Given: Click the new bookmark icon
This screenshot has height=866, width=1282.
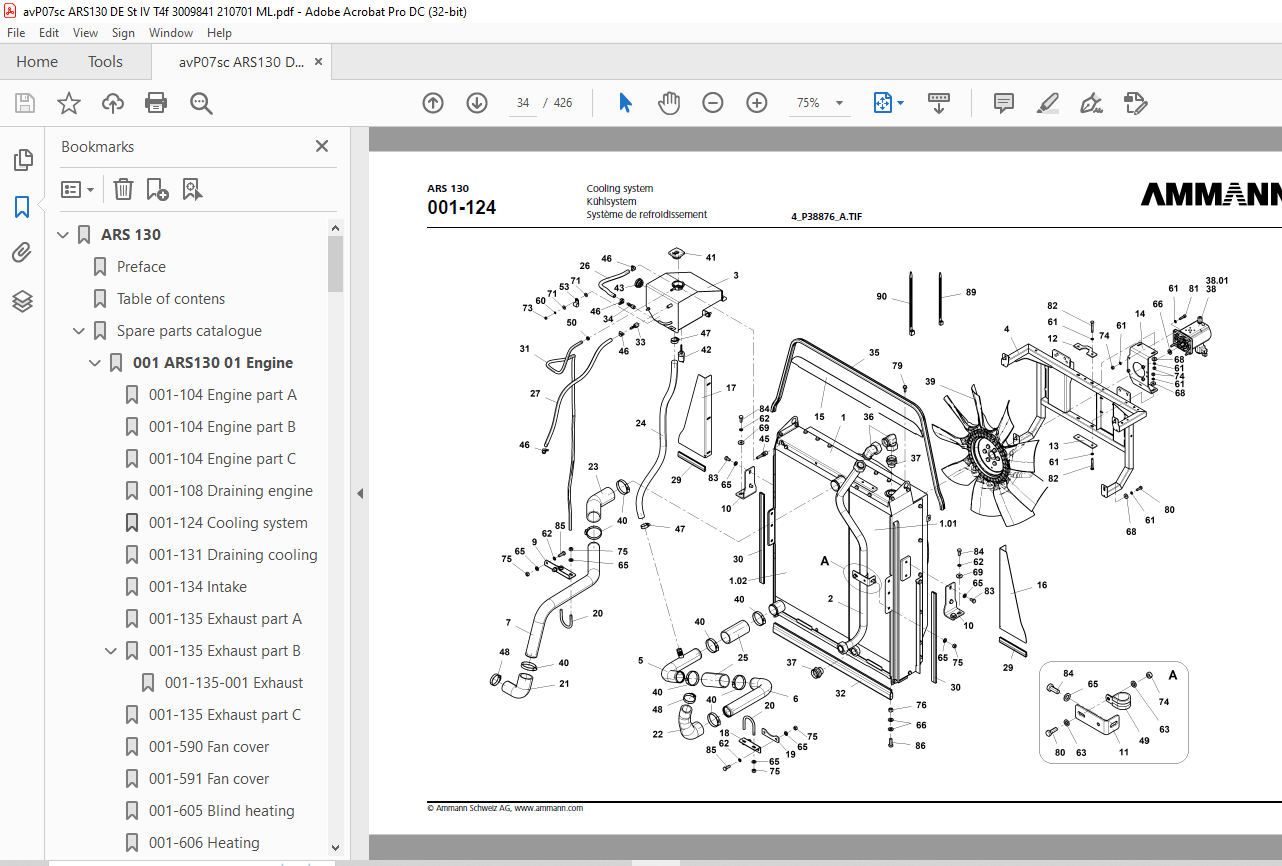Looking at the screenshot, I should pyautogui.click(x=157, y=189).
